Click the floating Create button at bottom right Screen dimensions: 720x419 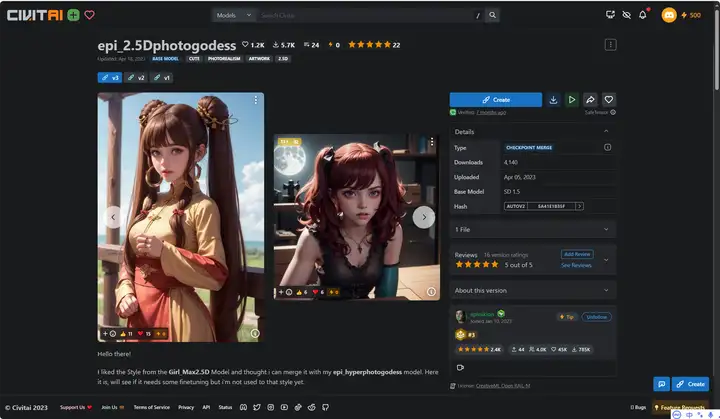point(691,384)
